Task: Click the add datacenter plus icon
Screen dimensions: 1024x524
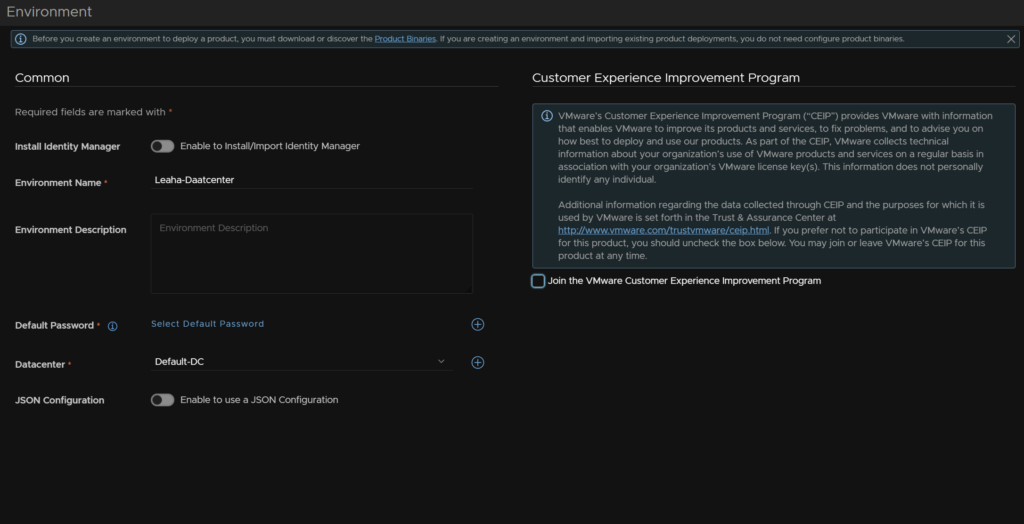Action: click(x=477, y=363)
